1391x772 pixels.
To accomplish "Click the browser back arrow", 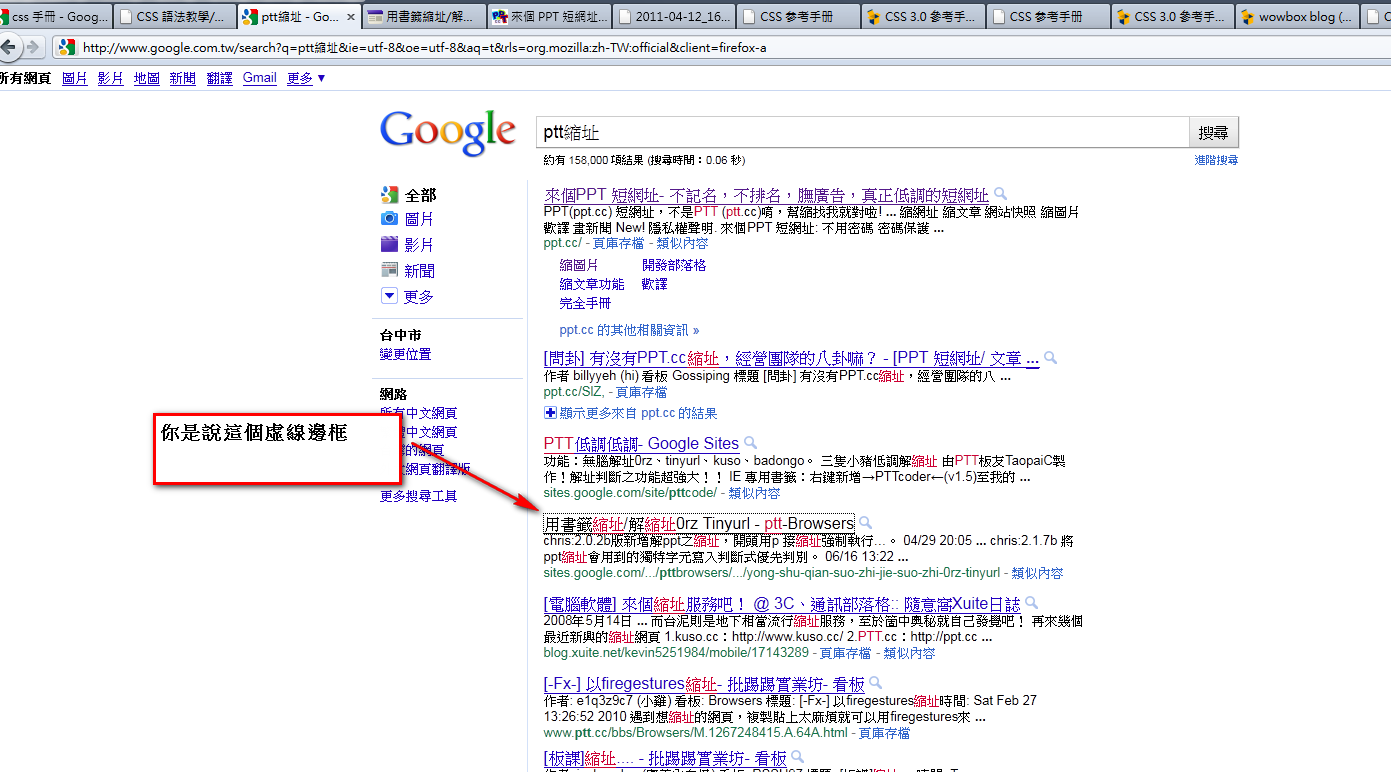I will coord(9,47).
